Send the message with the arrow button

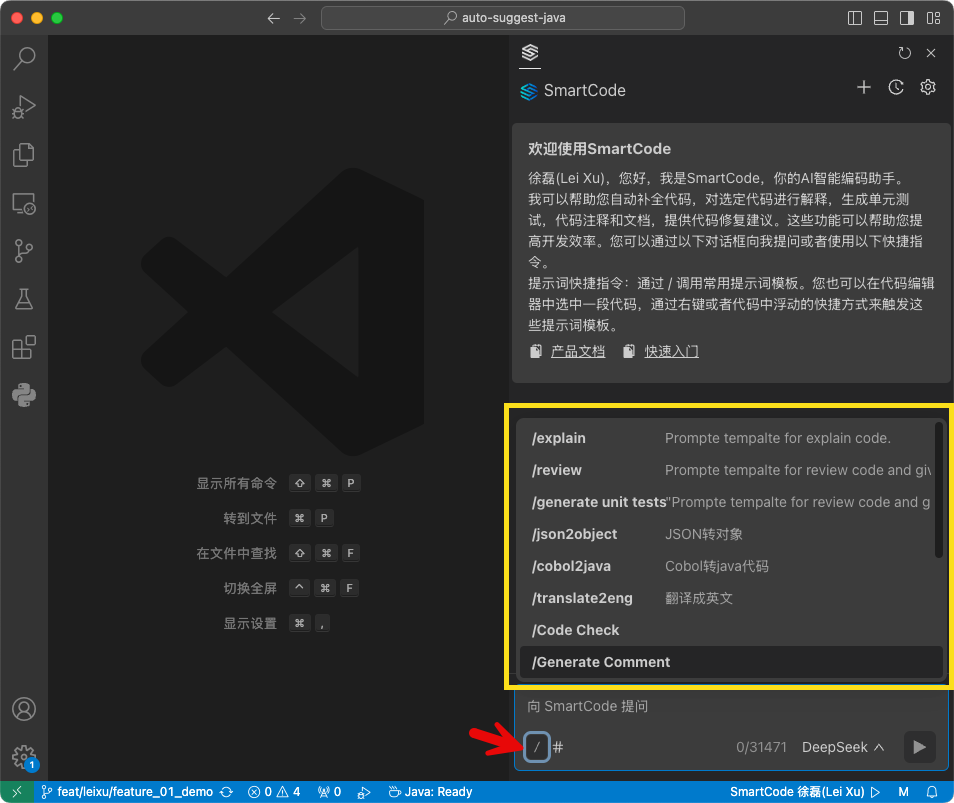919,747
